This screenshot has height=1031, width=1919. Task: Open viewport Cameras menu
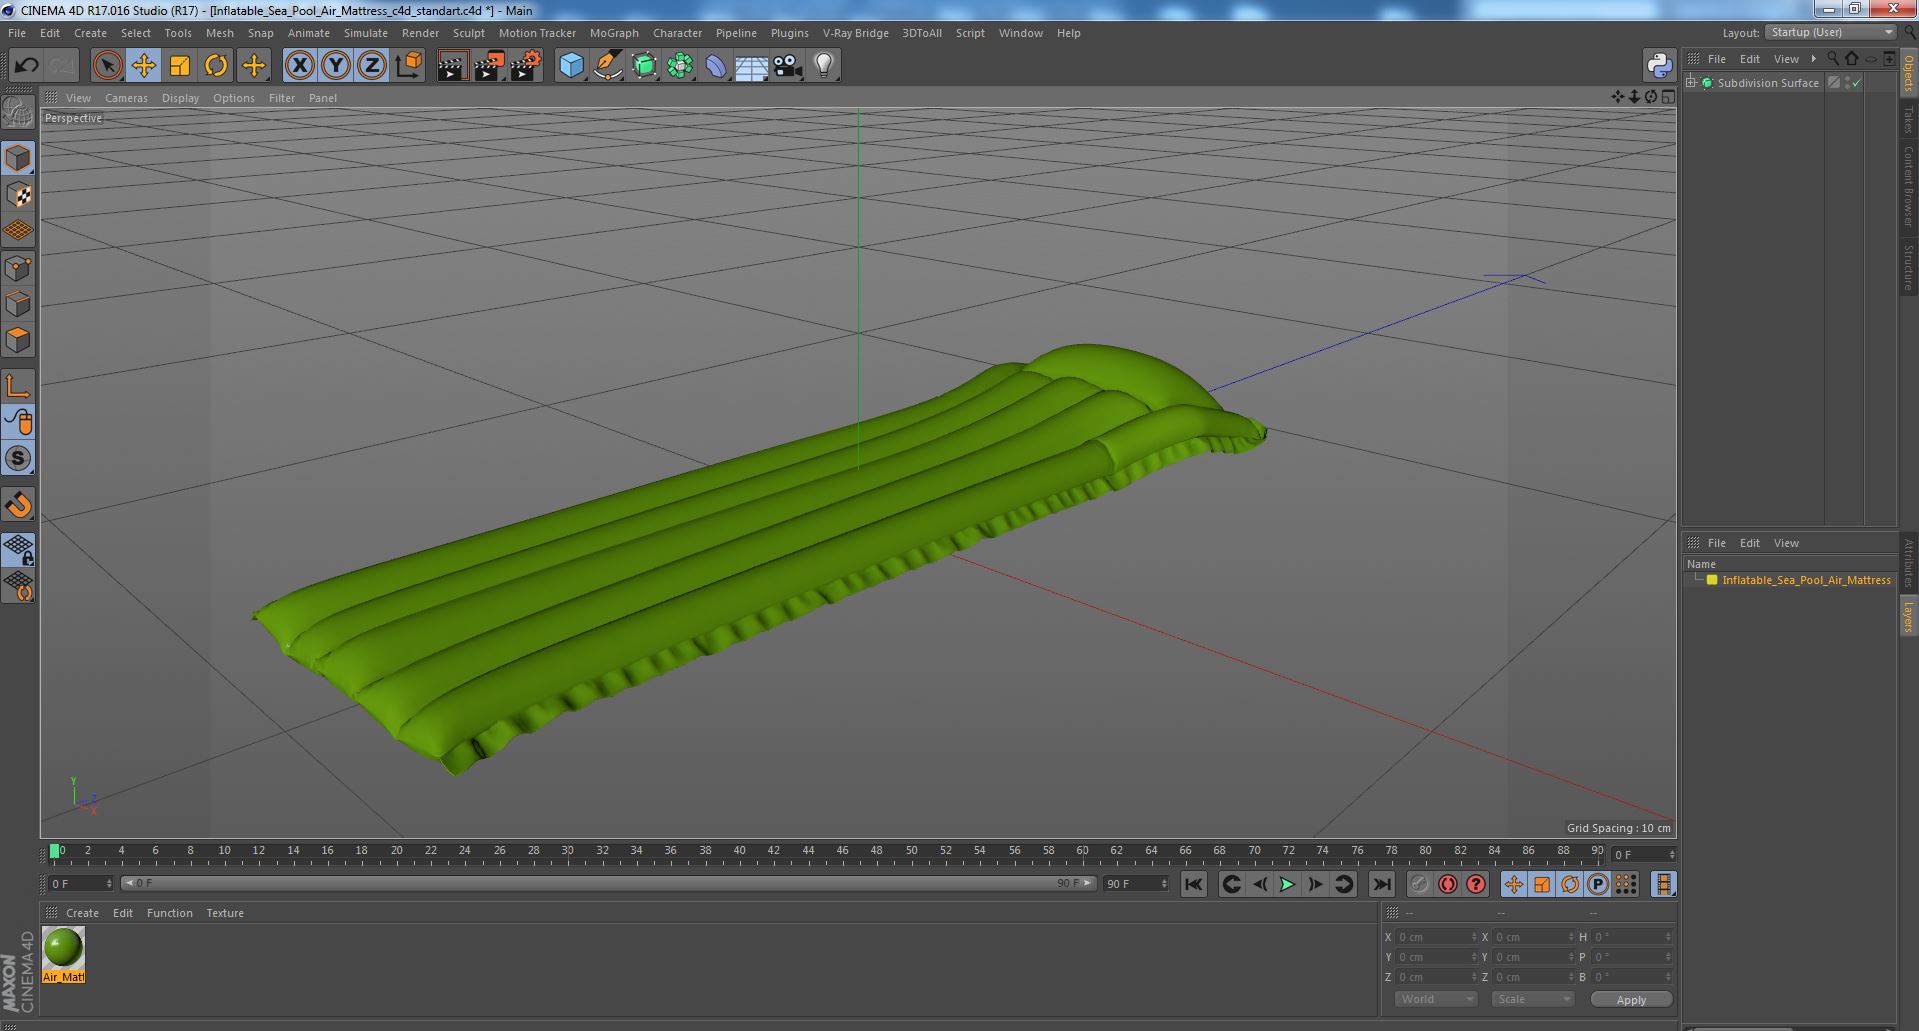126,98
